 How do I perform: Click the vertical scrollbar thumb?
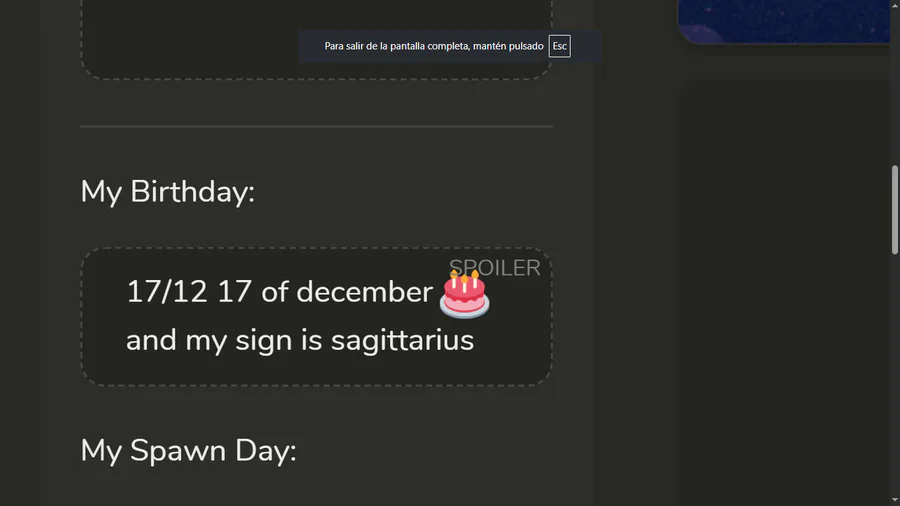point(894,210)
